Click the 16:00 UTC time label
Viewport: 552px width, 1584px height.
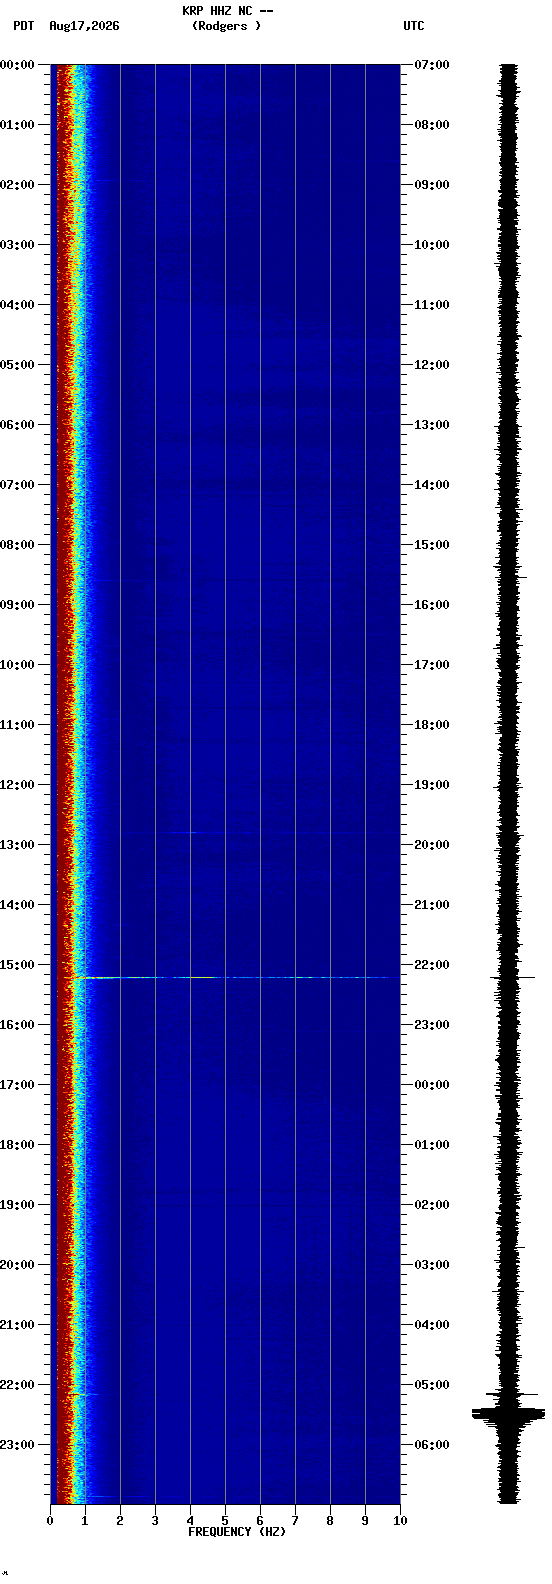tap(432, 605)
